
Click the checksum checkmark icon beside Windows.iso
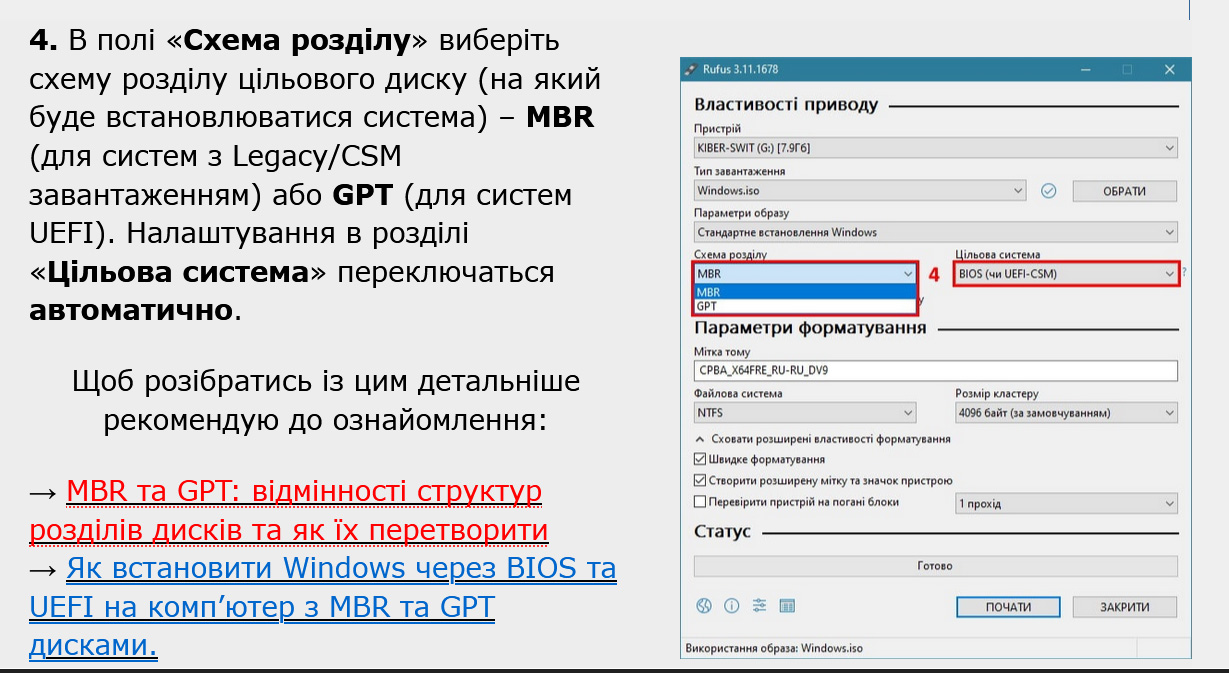[x=1049, y=191]
